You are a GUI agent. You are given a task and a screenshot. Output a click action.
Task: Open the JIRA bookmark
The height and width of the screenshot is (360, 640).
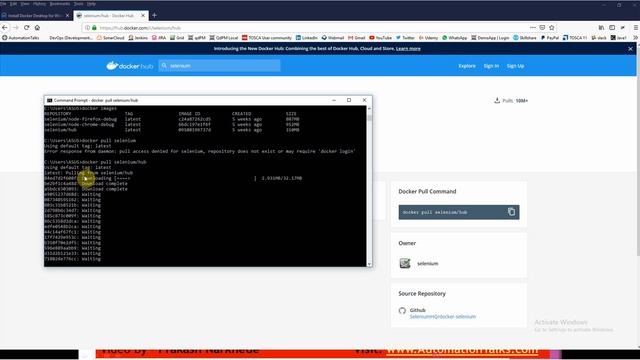(x=159, y=38)
